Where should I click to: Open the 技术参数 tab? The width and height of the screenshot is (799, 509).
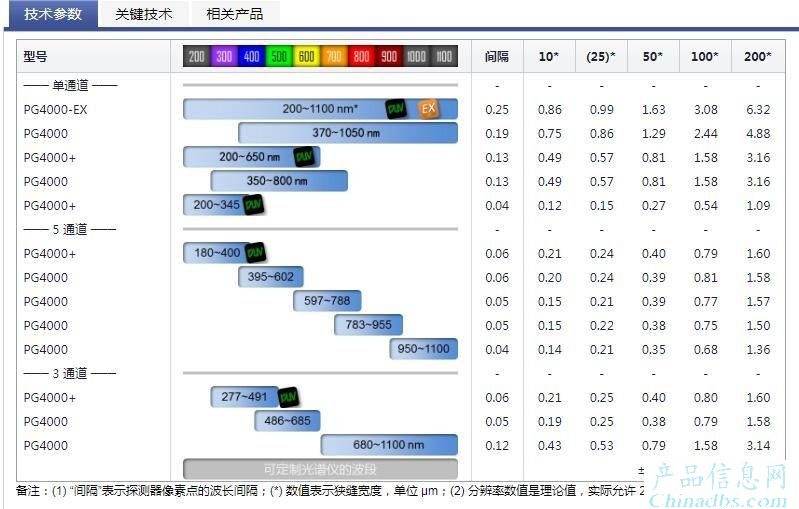(x=53, y=14)
